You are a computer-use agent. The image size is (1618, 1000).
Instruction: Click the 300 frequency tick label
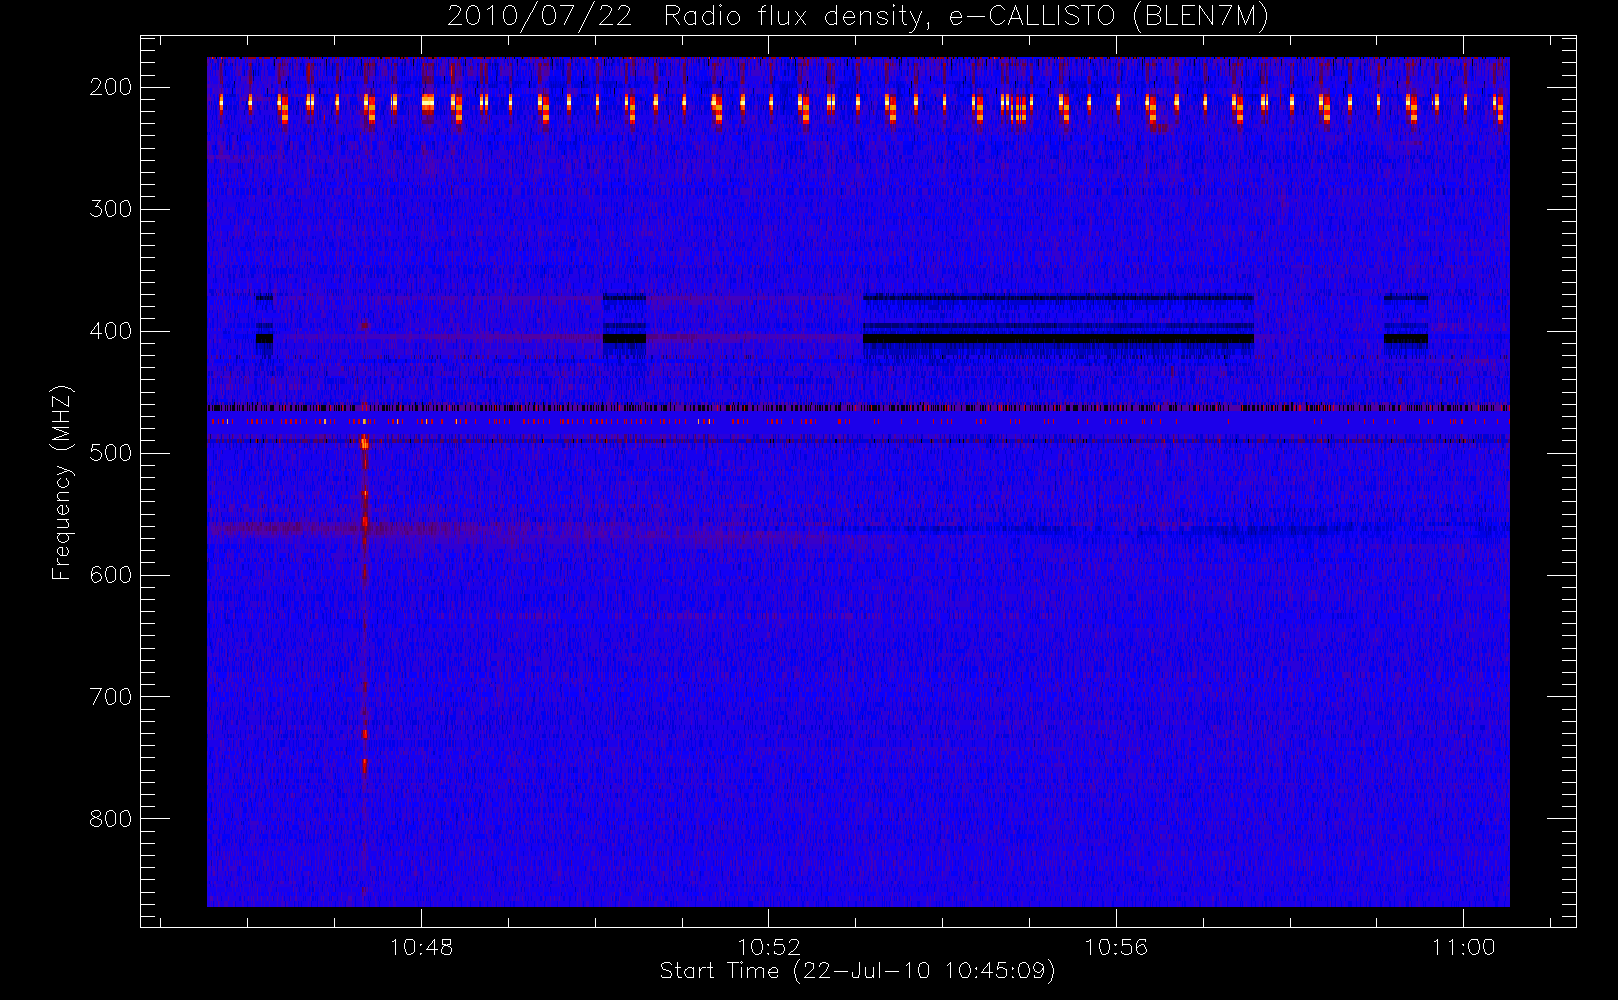click(x=111, y=209)
